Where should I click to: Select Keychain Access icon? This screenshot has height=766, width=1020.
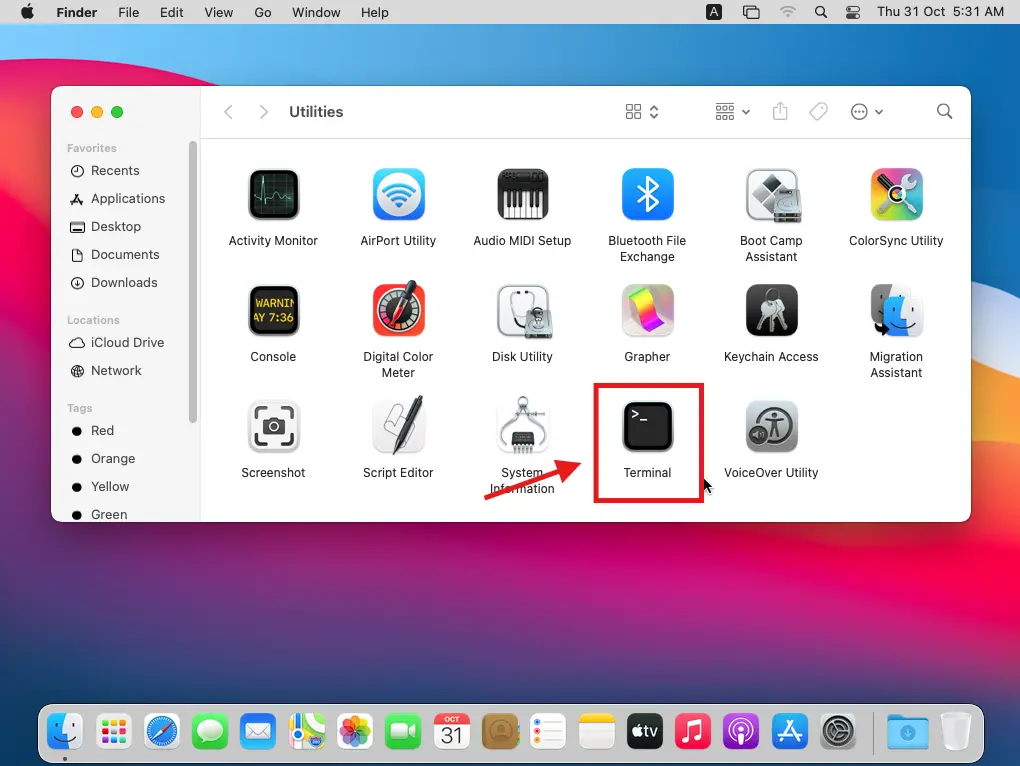click(x=772, y=310)
